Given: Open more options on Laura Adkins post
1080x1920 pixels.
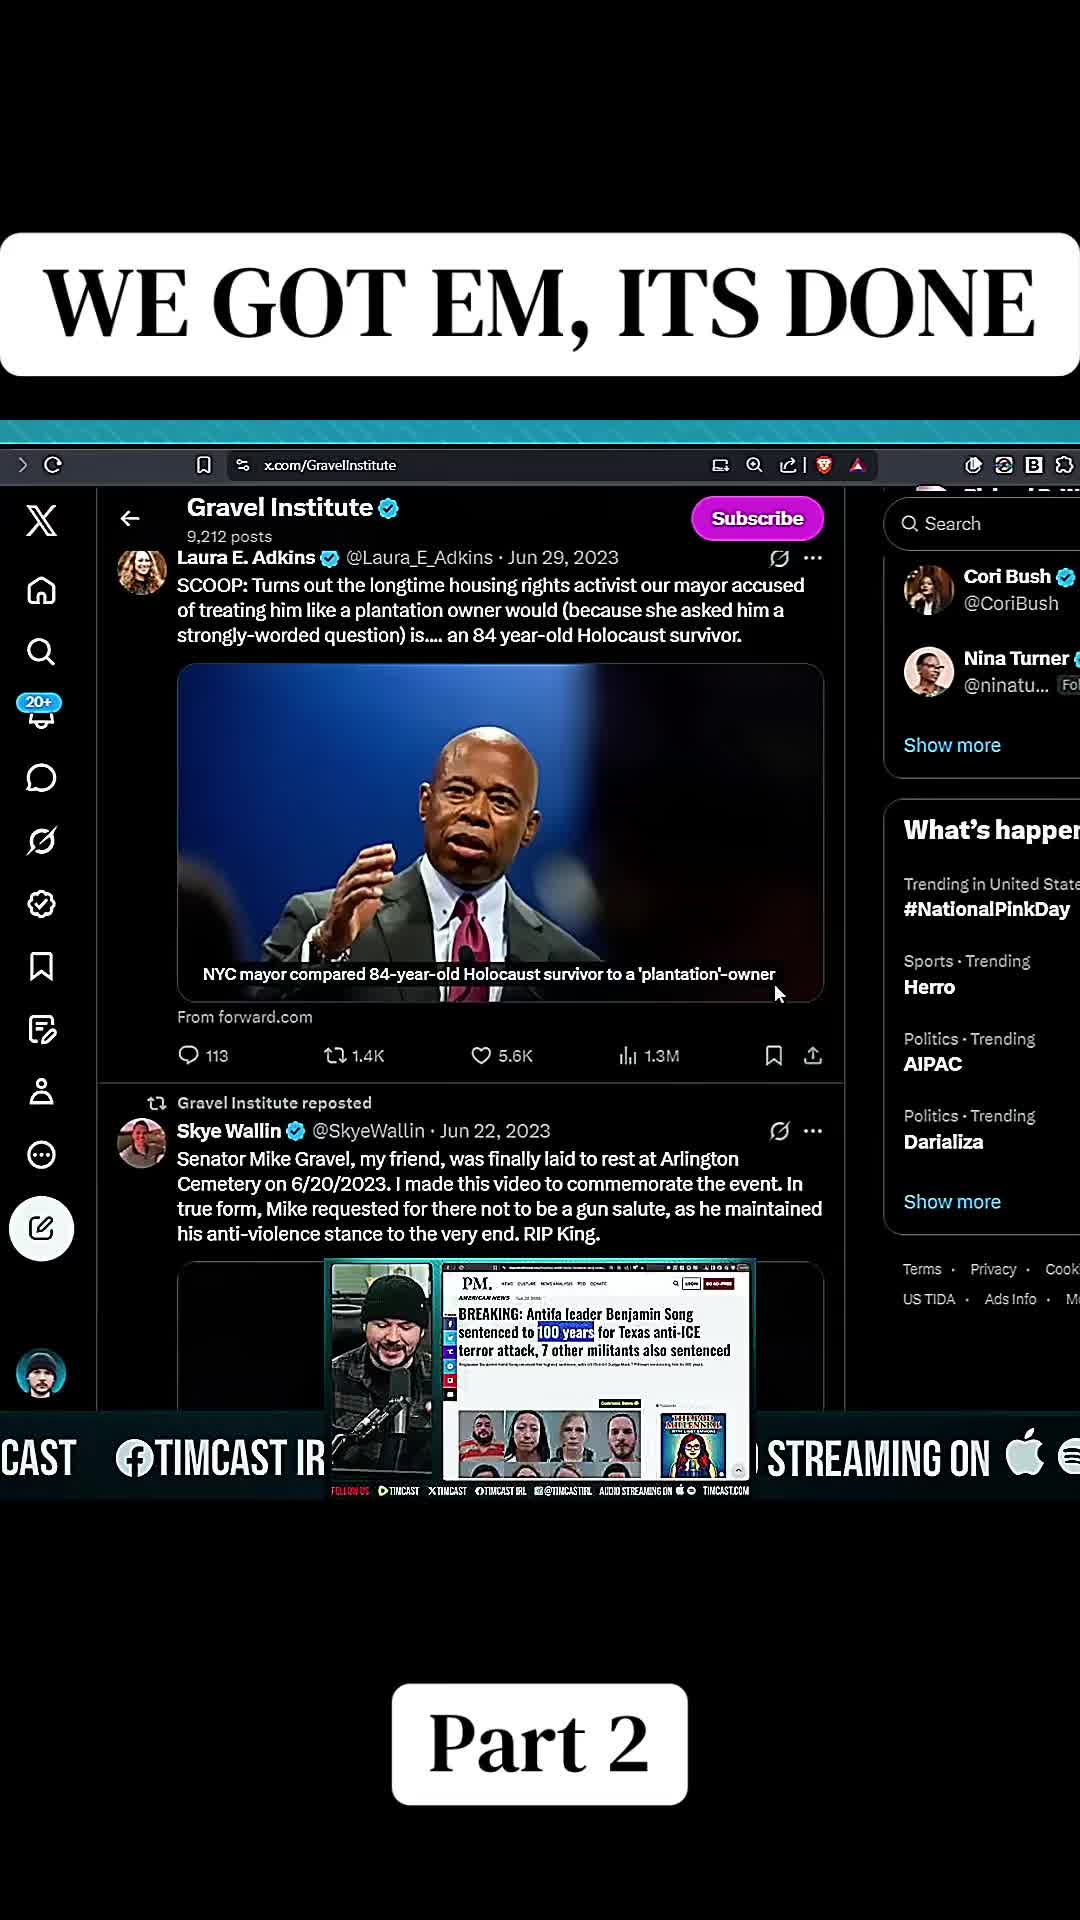Looking at the screenshot, I should tap(813, 558).
